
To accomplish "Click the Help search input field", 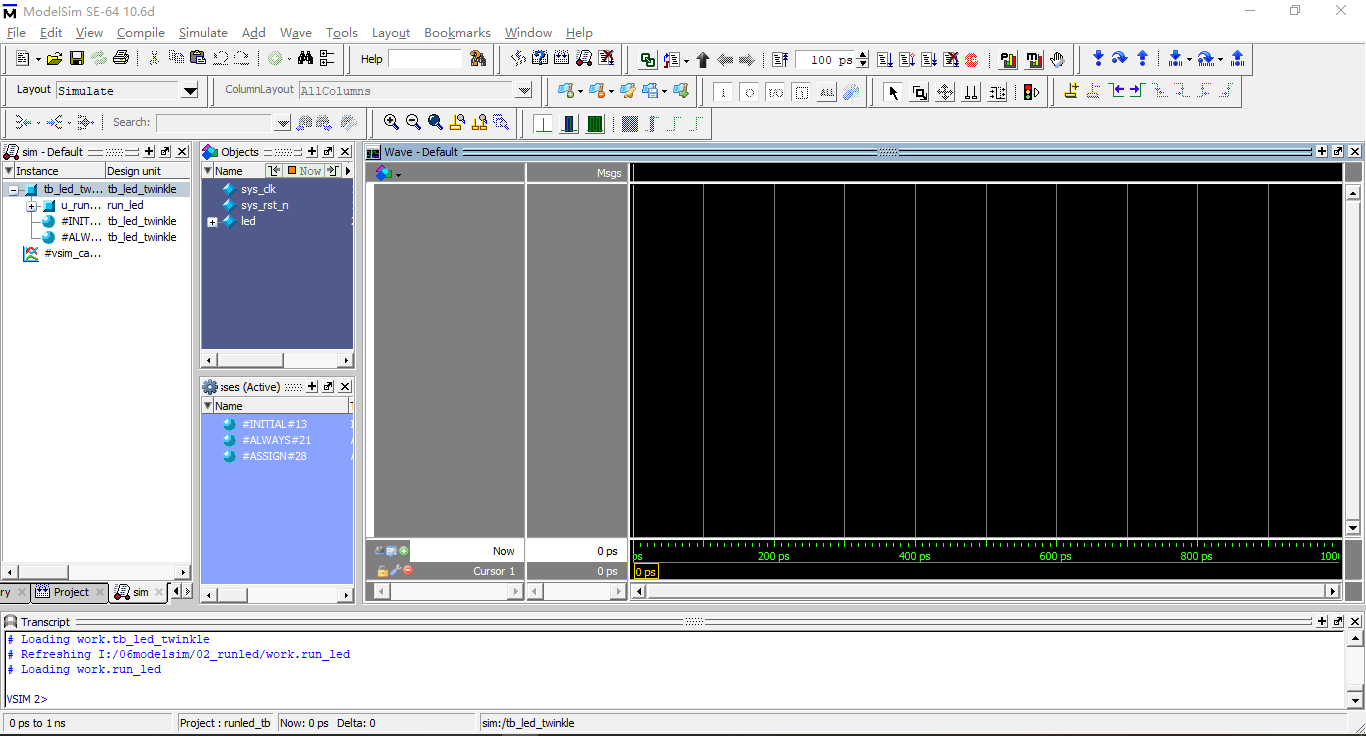I will (425, 59).
